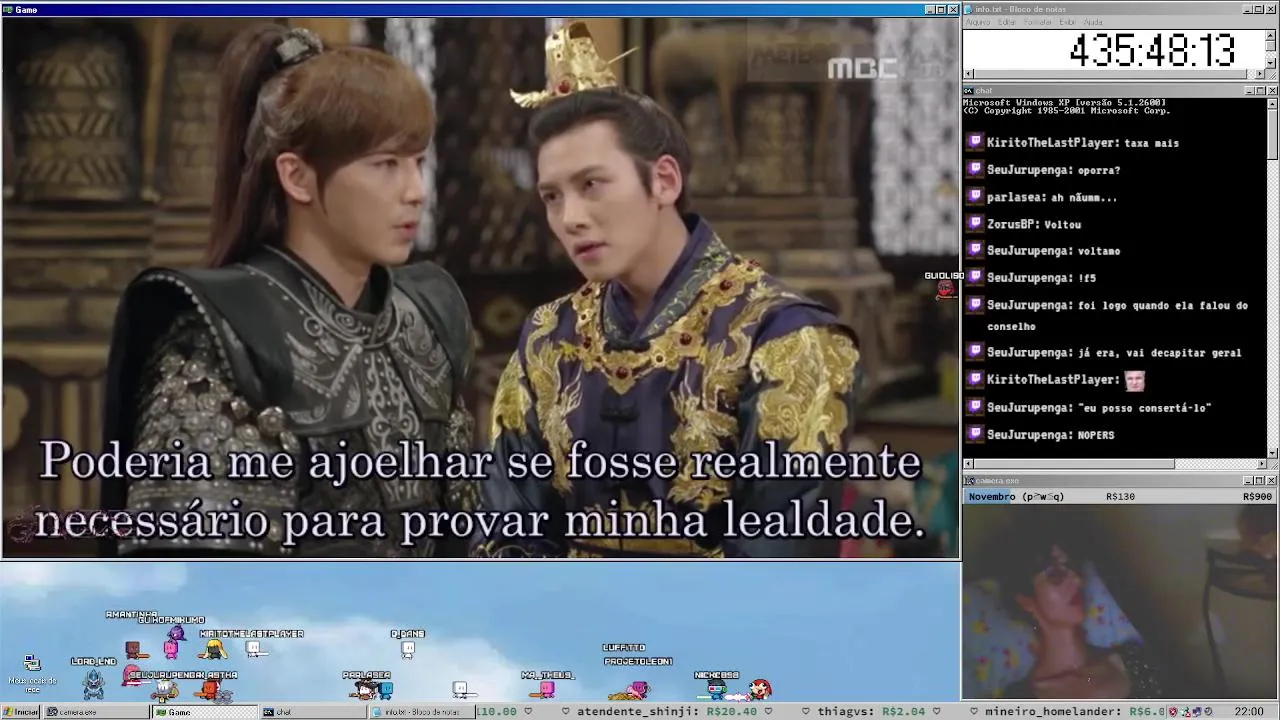Click the 435:48:13 timer text

1152,50
